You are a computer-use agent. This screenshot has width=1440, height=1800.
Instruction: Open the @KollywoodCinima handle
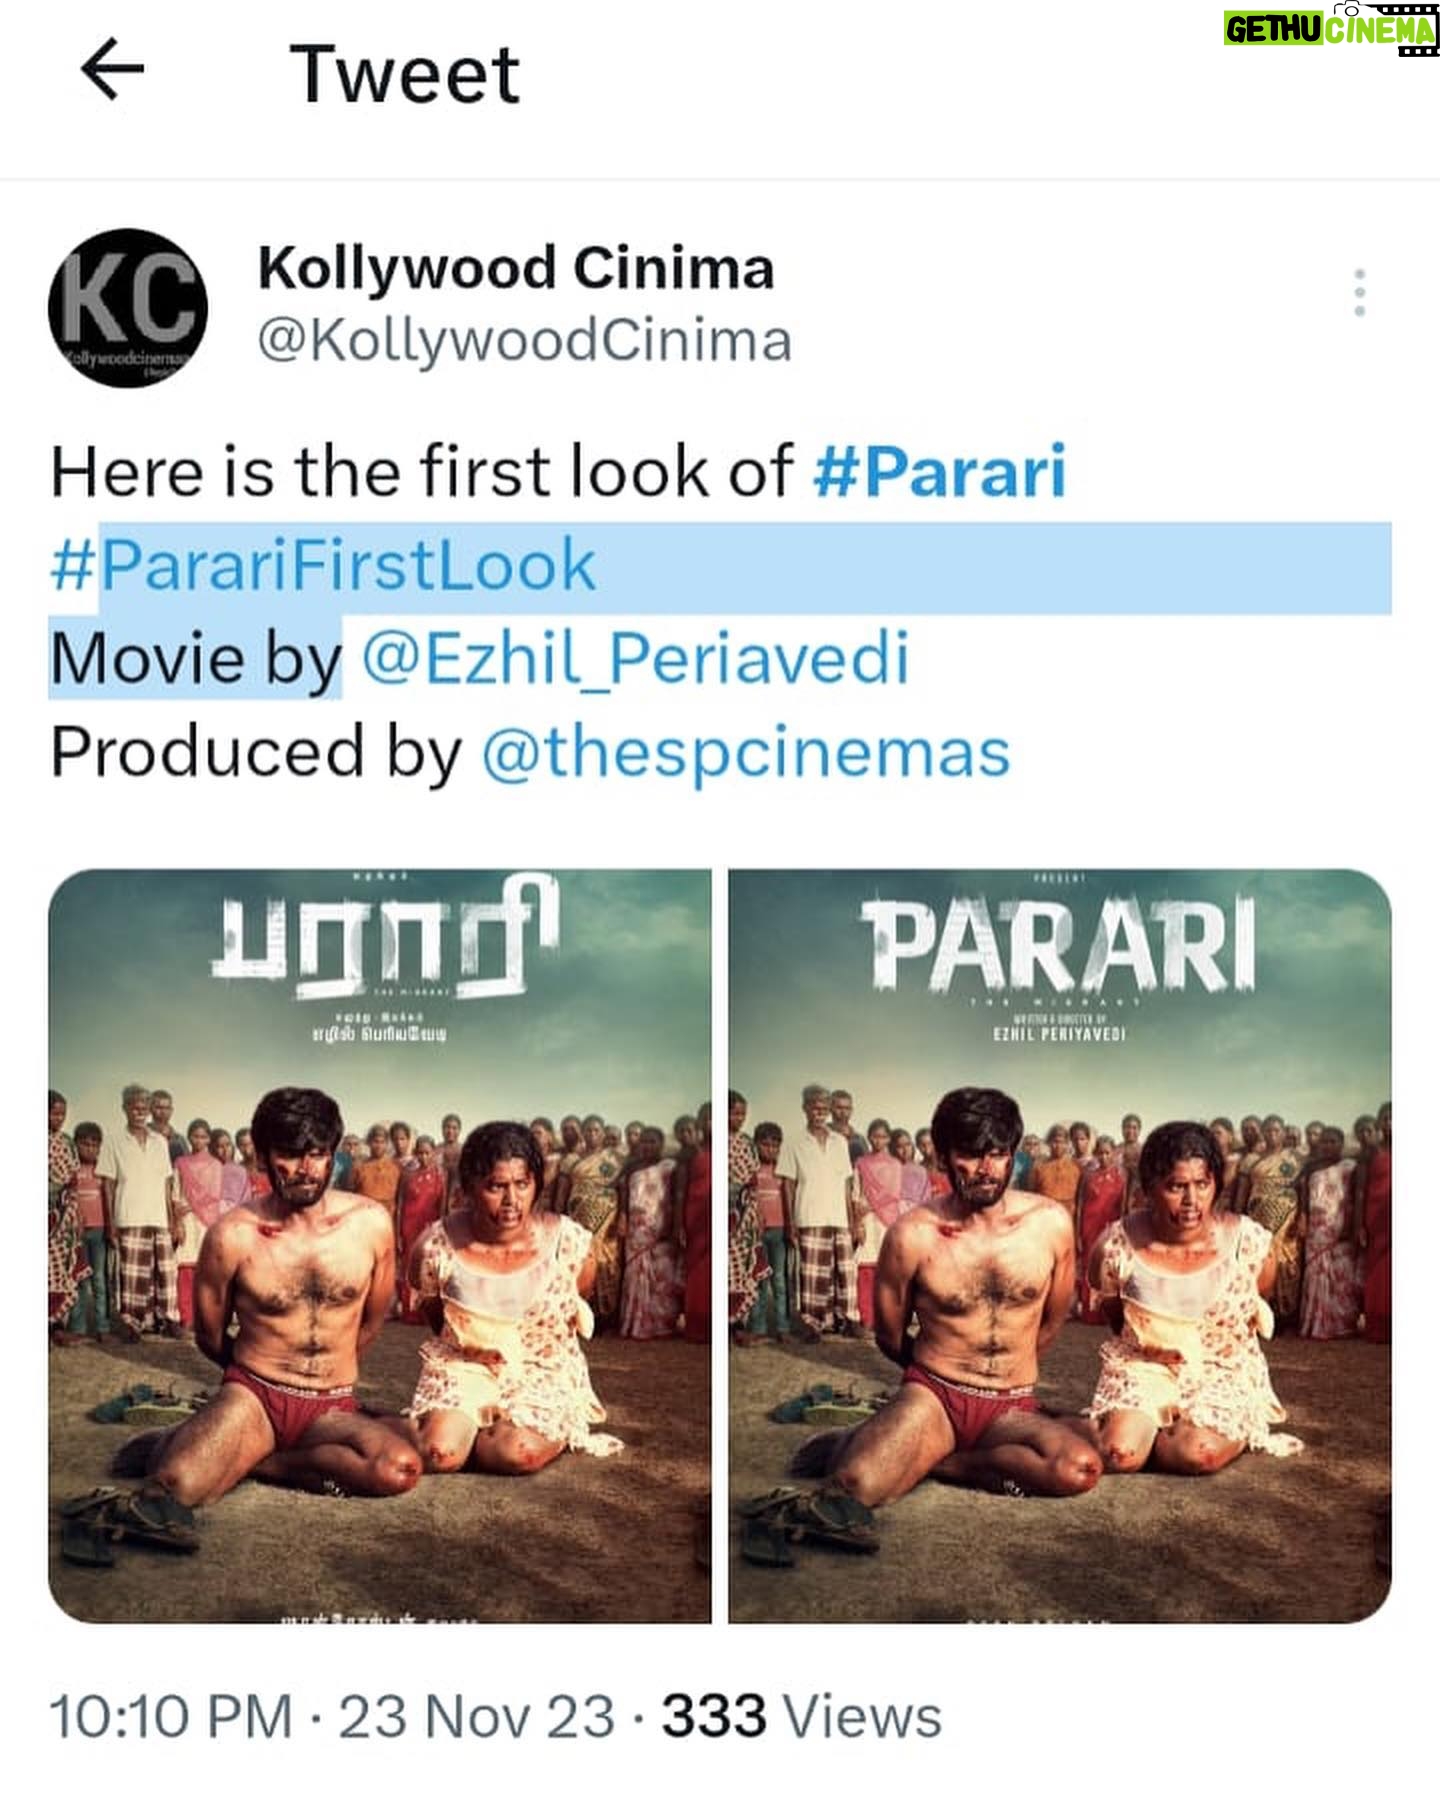tap(525, 341)
